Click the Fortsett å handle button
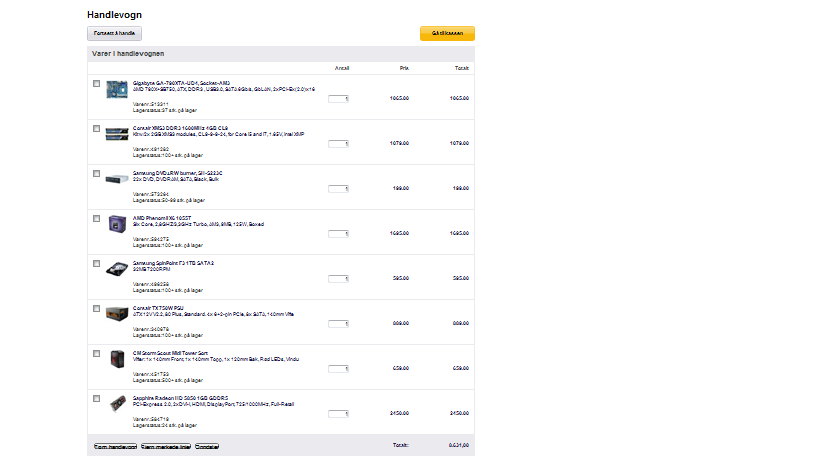 coord(114,33)
